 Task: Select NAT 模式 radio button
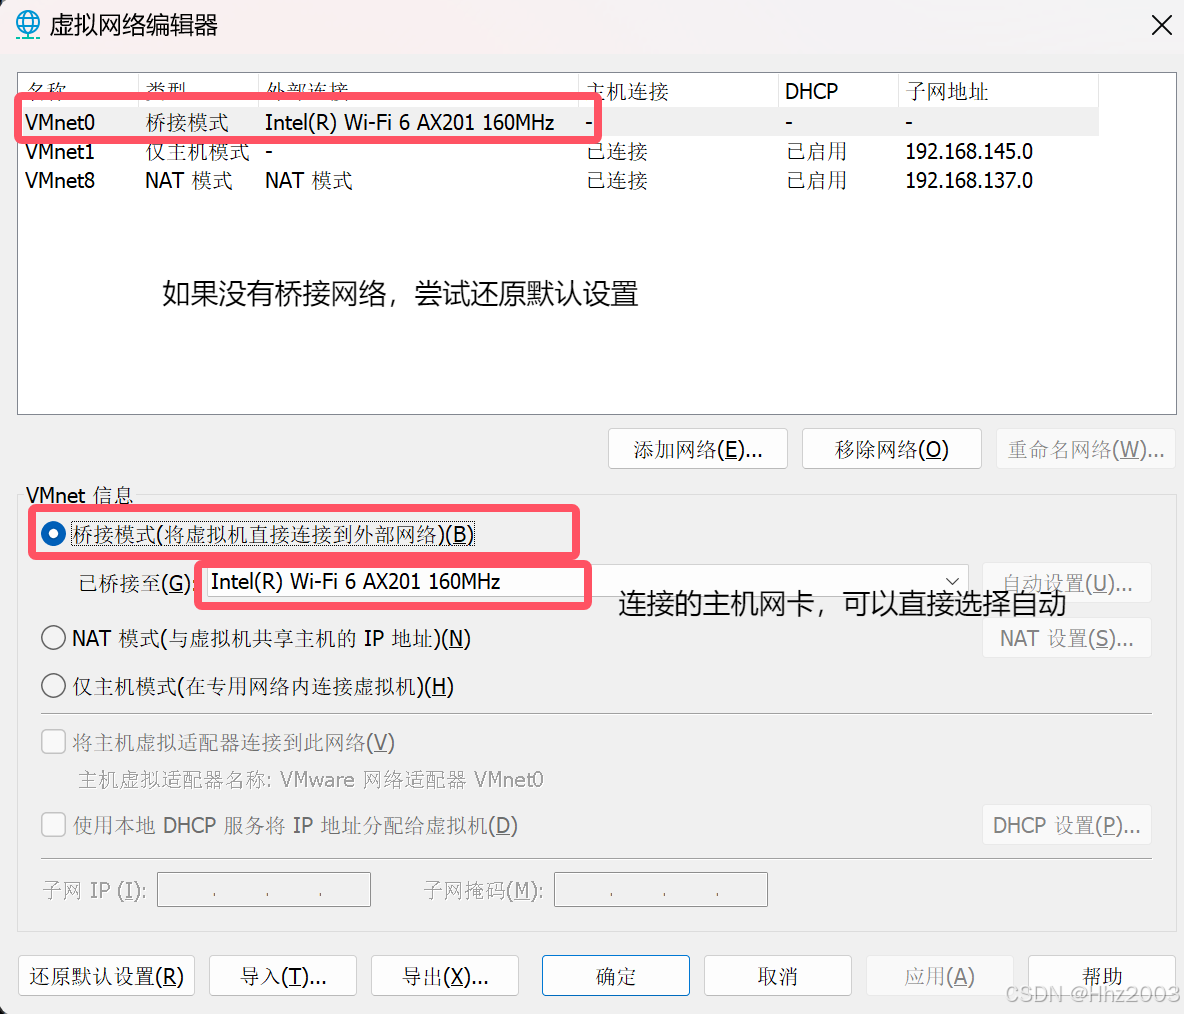point(53,638)
